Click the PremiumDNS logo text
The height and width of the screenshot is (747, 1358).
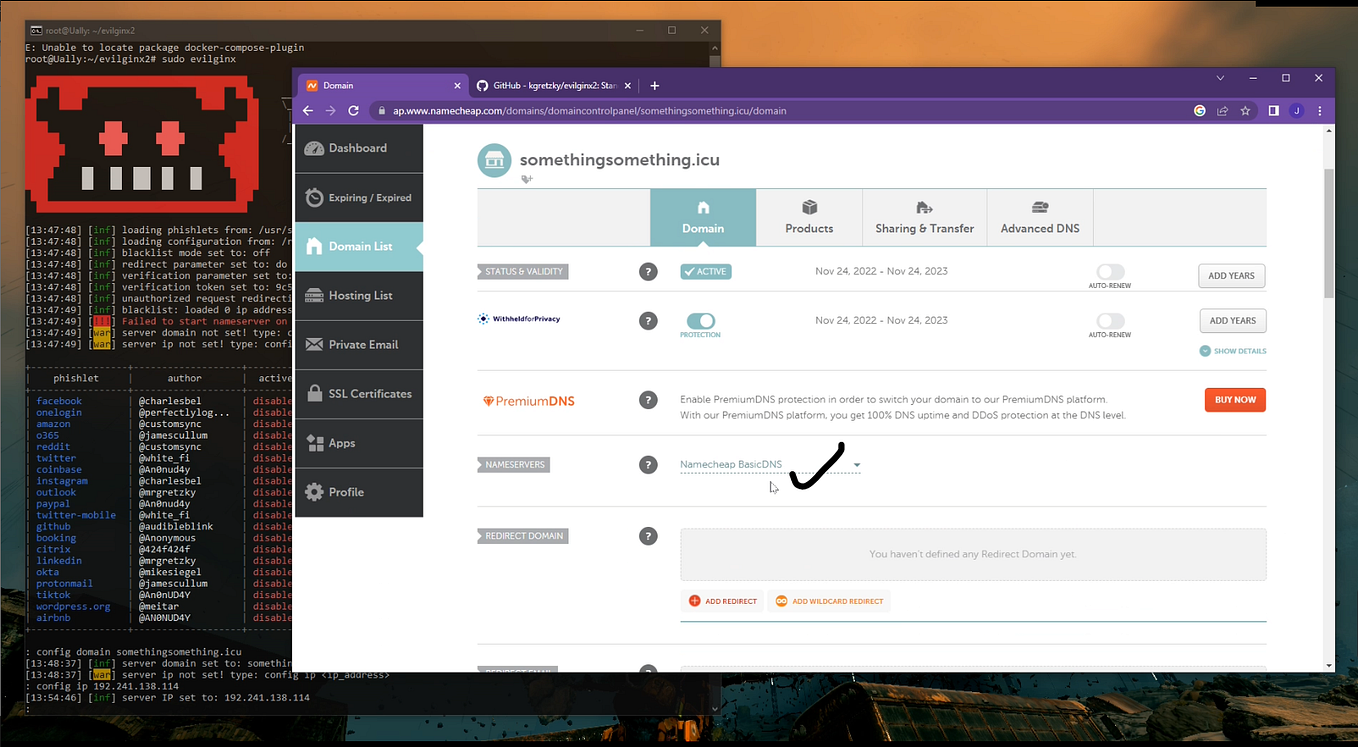click(x=529, y=401)
